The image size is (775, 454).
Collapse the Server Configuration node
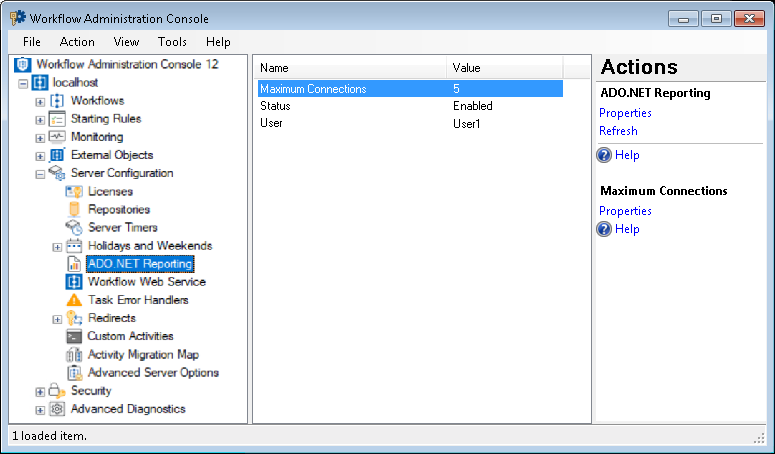tap(40, 174)
